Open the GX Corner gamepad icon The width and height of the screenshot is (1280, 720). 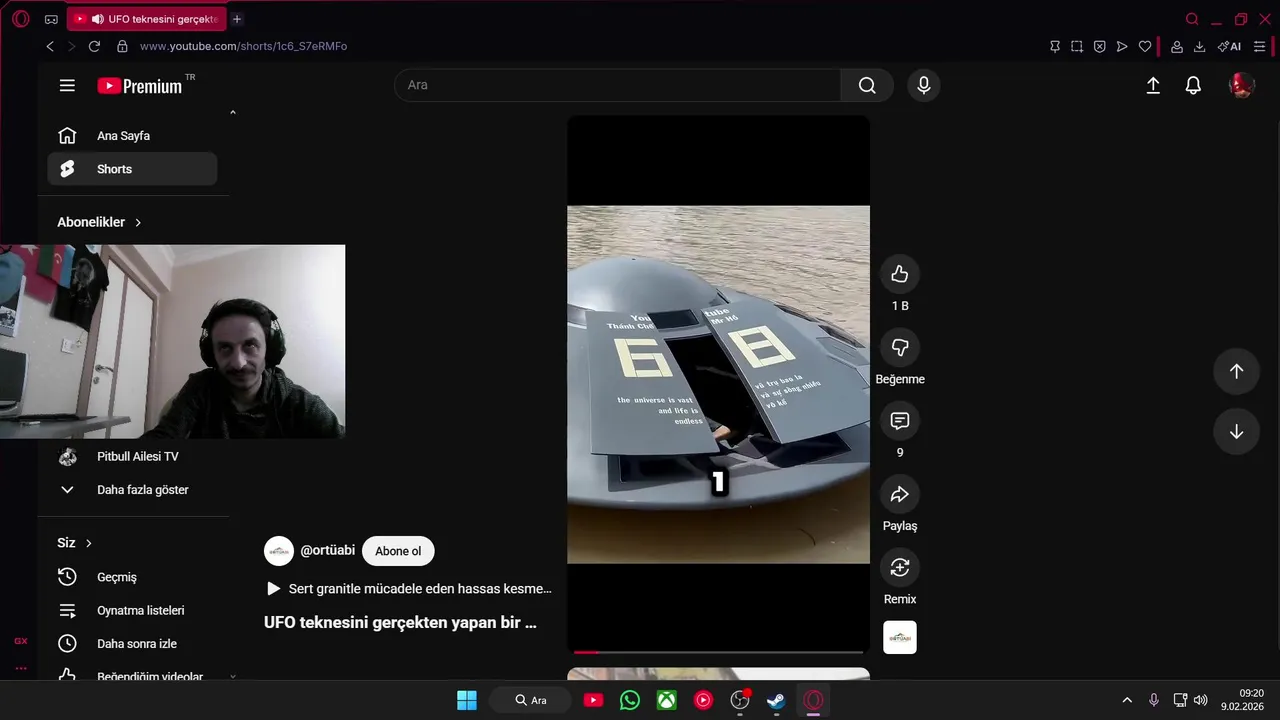[51, 19]
